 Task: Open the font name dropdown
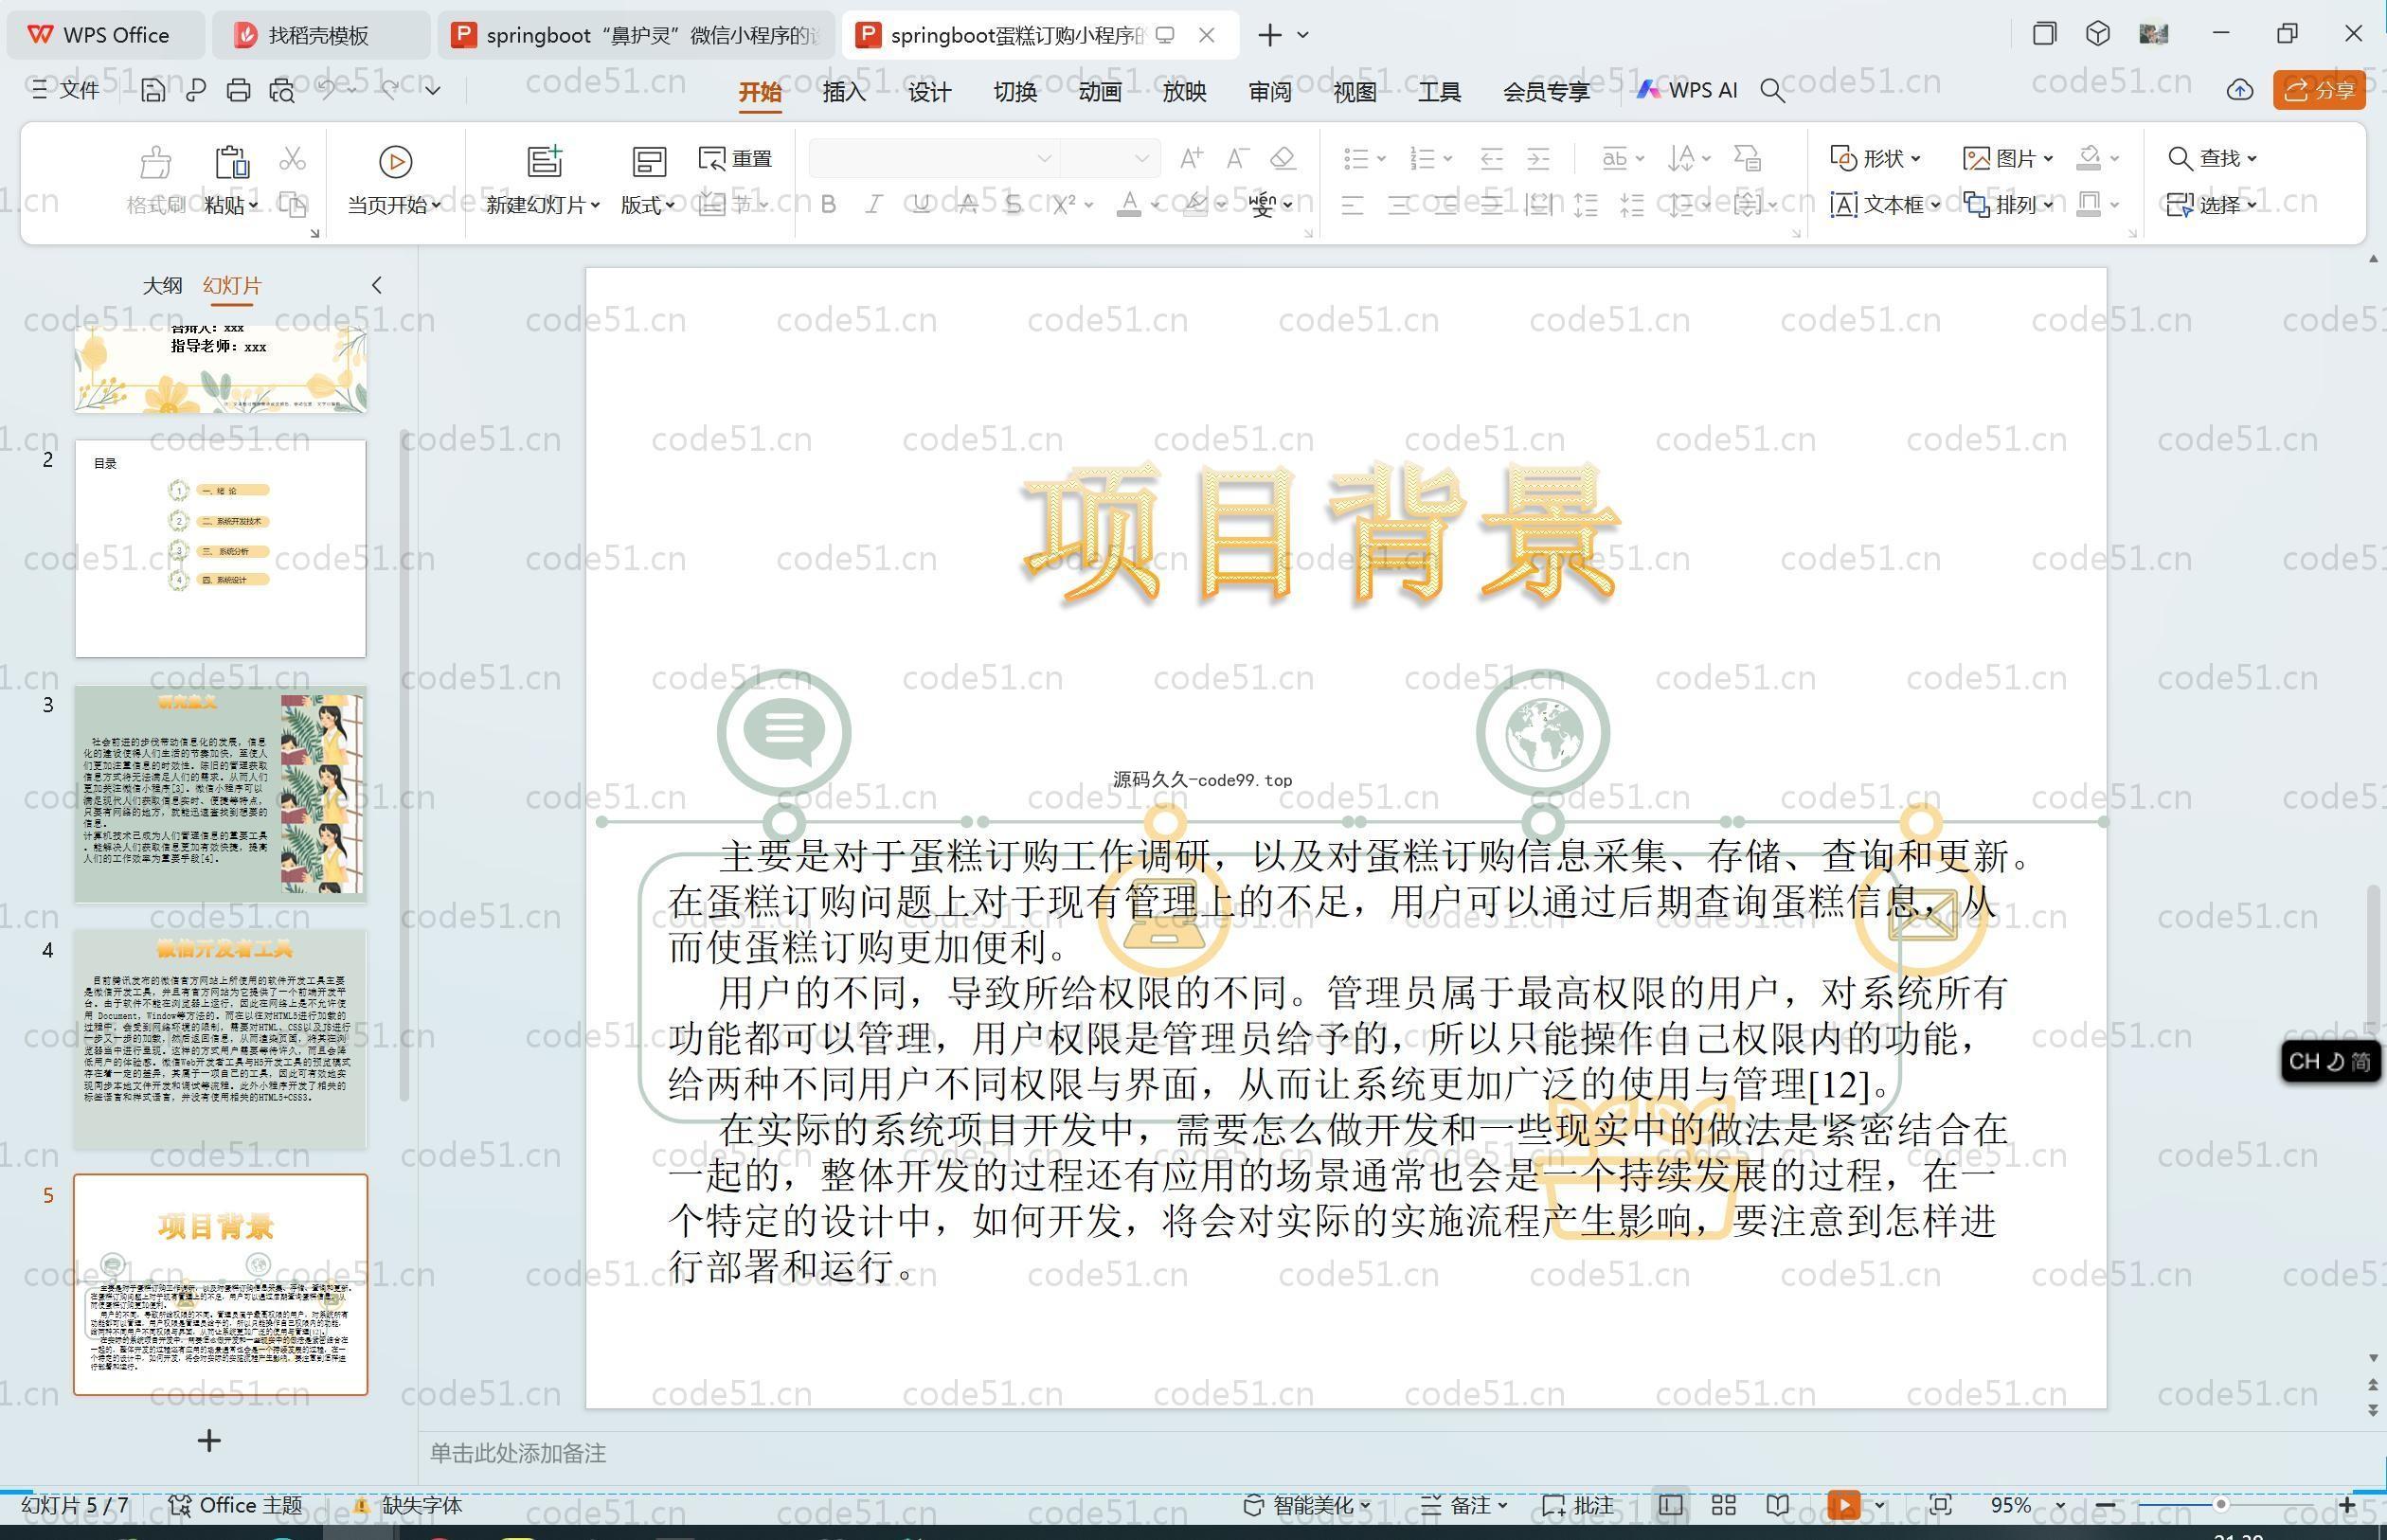1044,158
